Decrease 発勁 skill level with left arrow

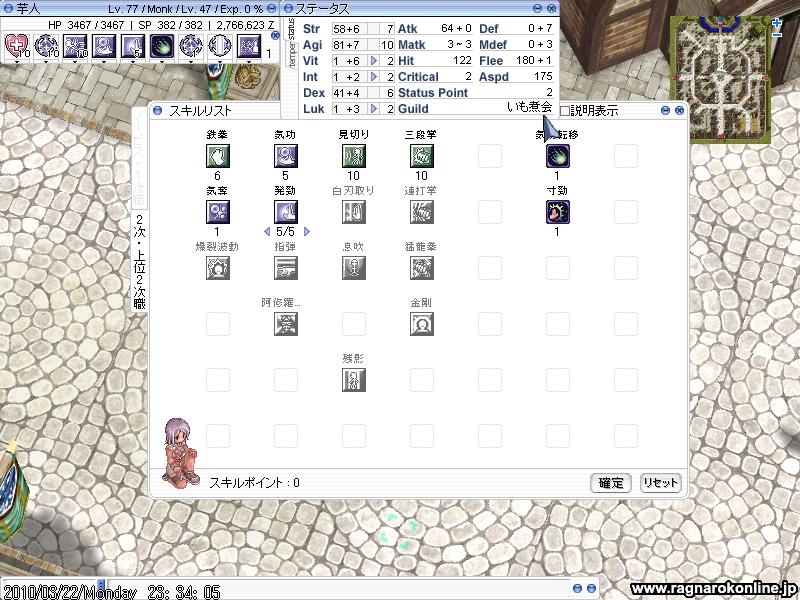click(x=267, y=232)
